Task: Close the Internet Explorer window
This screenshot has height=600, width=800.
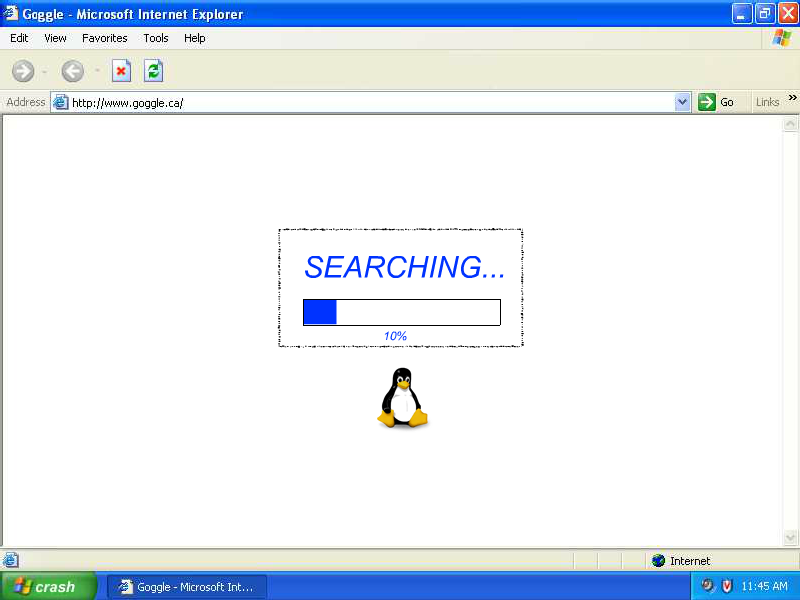Action: [788, 14]
